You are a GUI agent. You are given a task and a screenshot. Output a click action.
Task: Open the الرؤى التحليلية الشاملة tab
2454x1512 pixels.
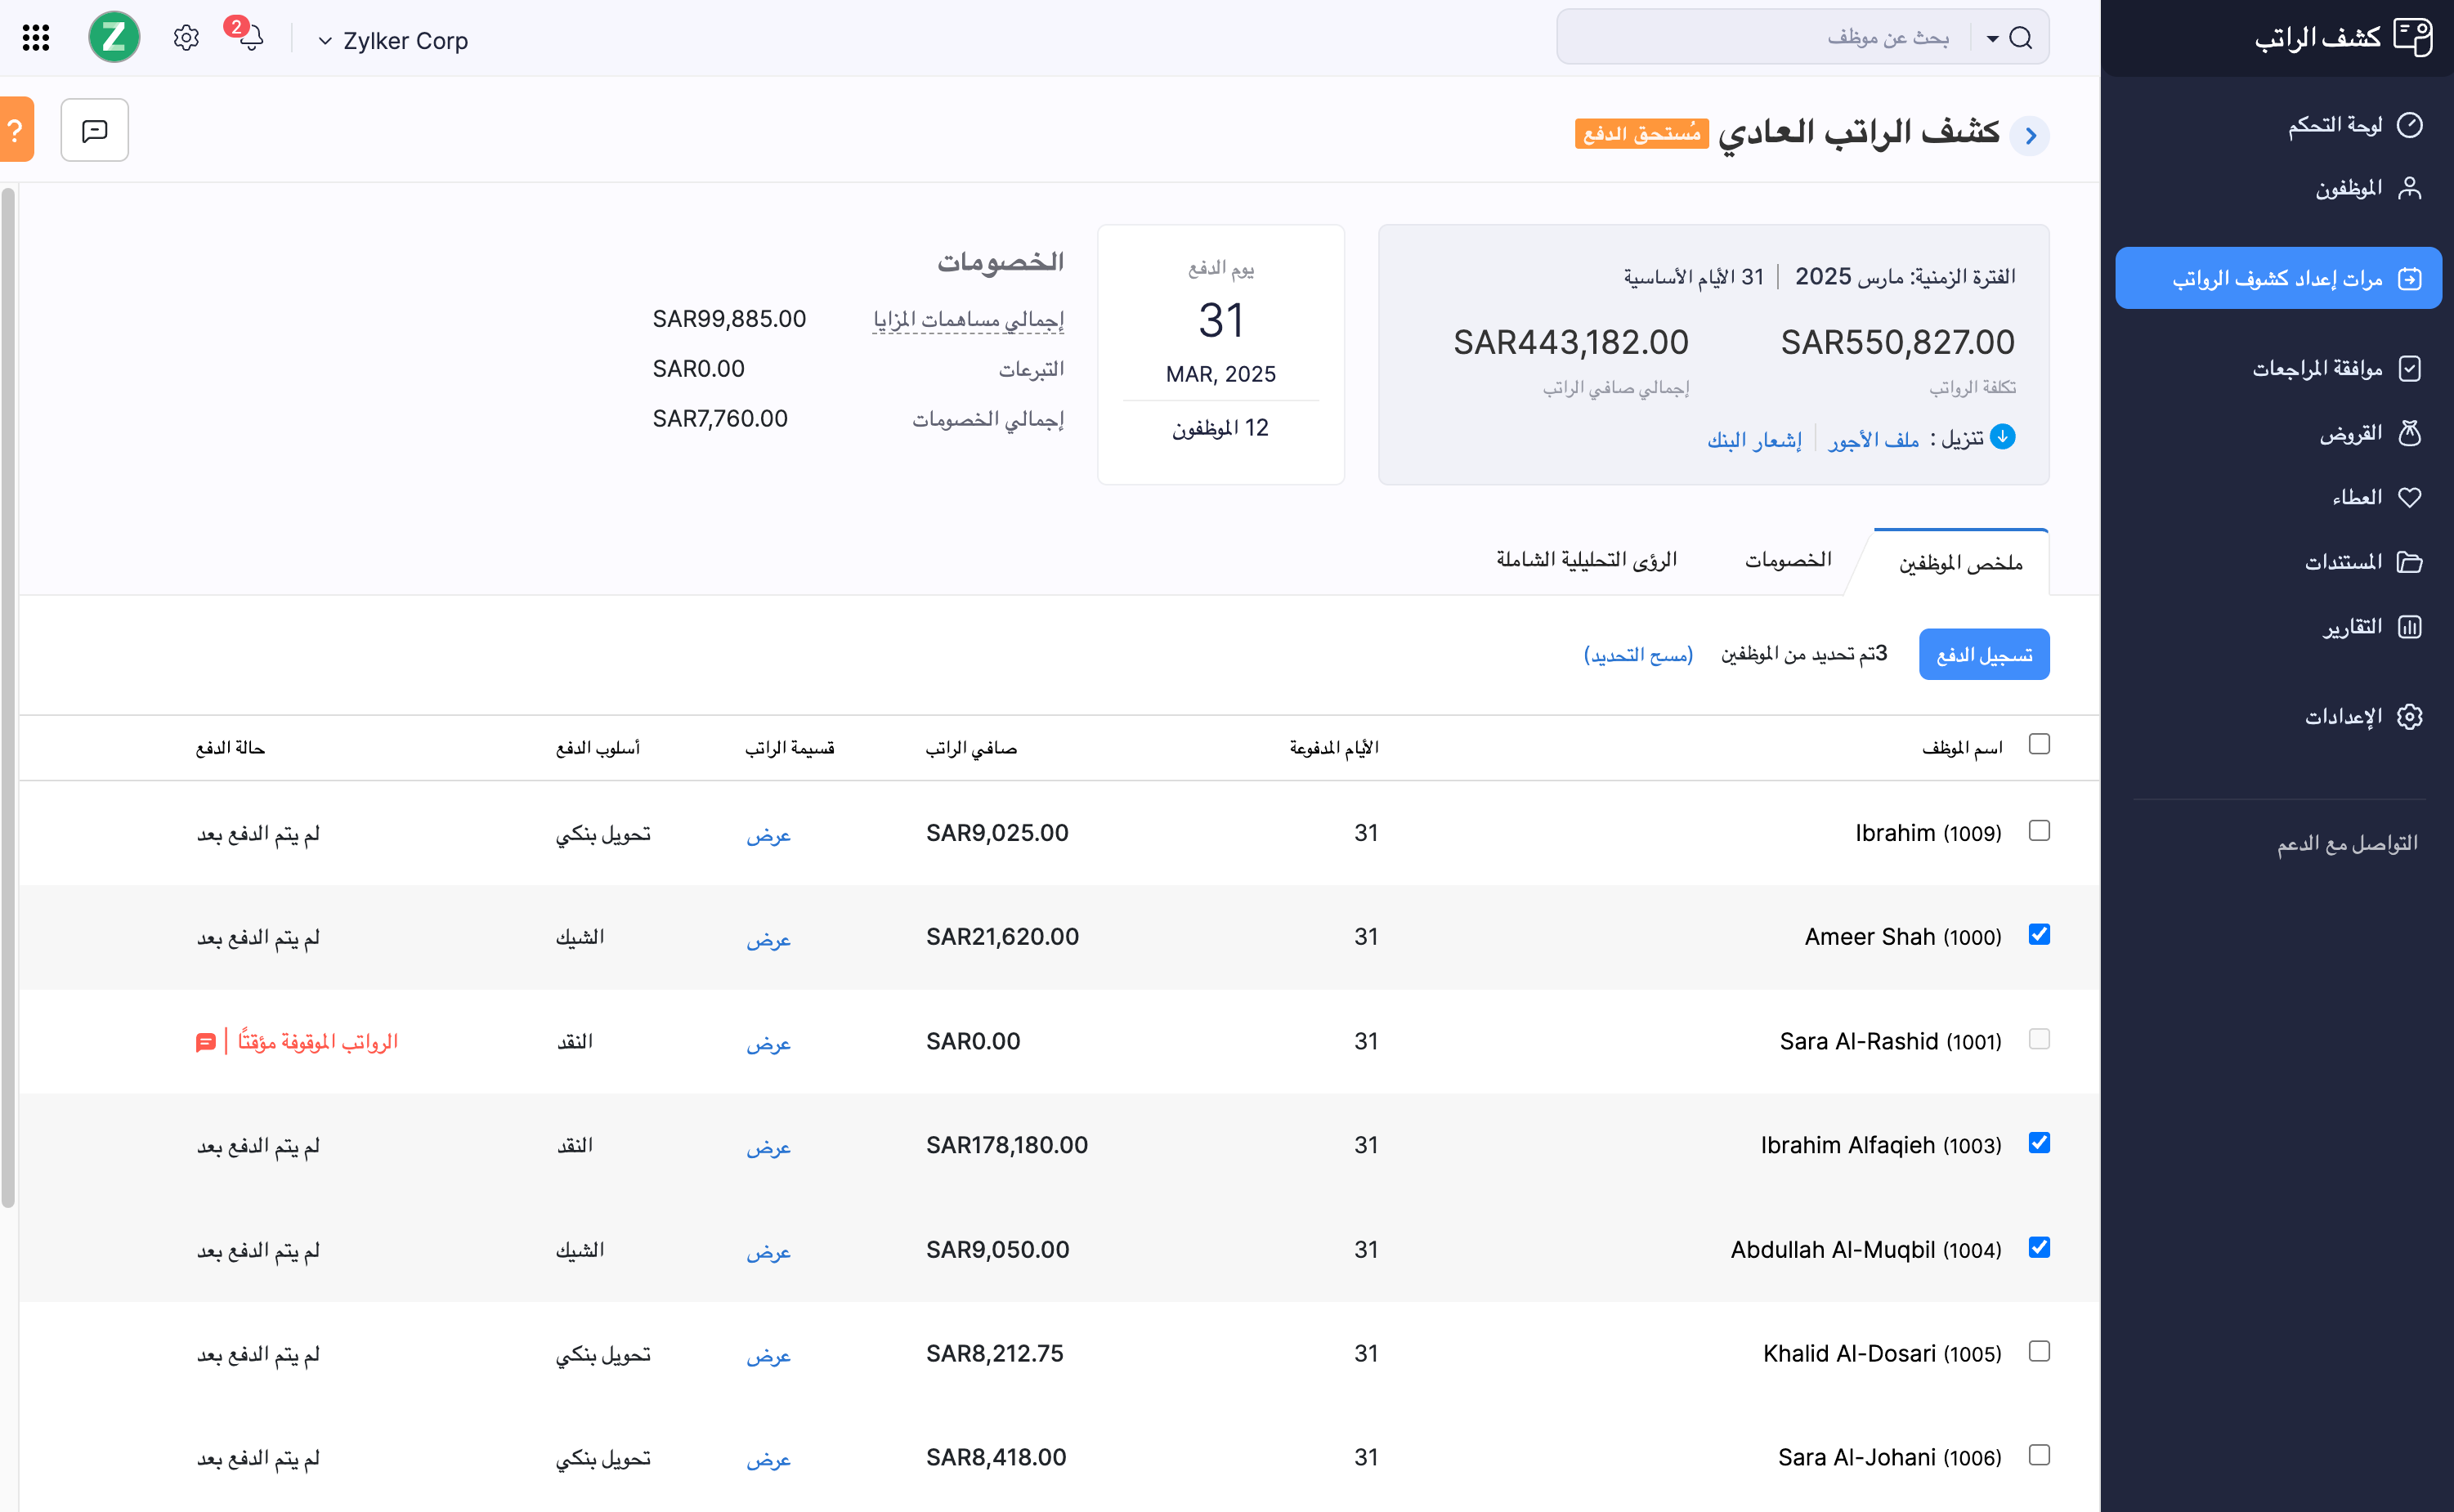tap(1585, 559)
